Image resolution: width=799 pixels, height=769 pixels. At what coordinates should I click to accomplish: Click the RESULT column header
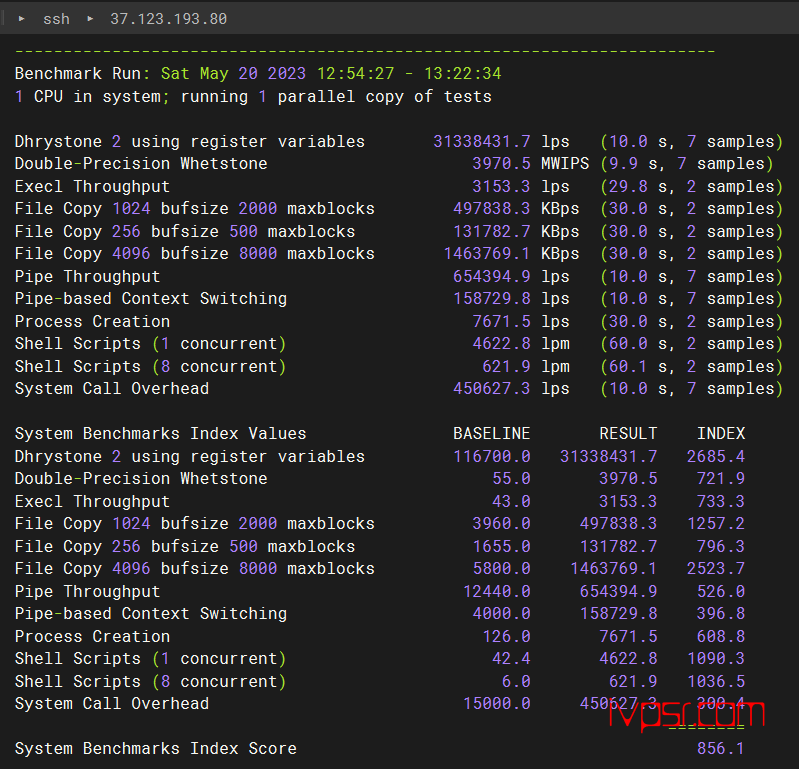(628, 433)
